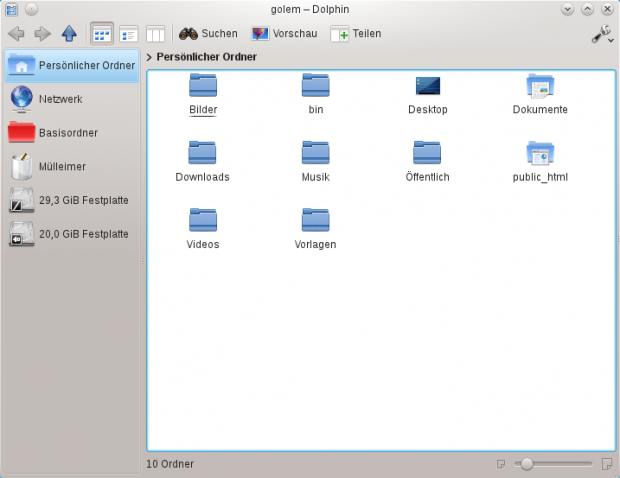Screen dimensions: 620x478
Task: Open the Suchen search tool
Action: point(208,33)
